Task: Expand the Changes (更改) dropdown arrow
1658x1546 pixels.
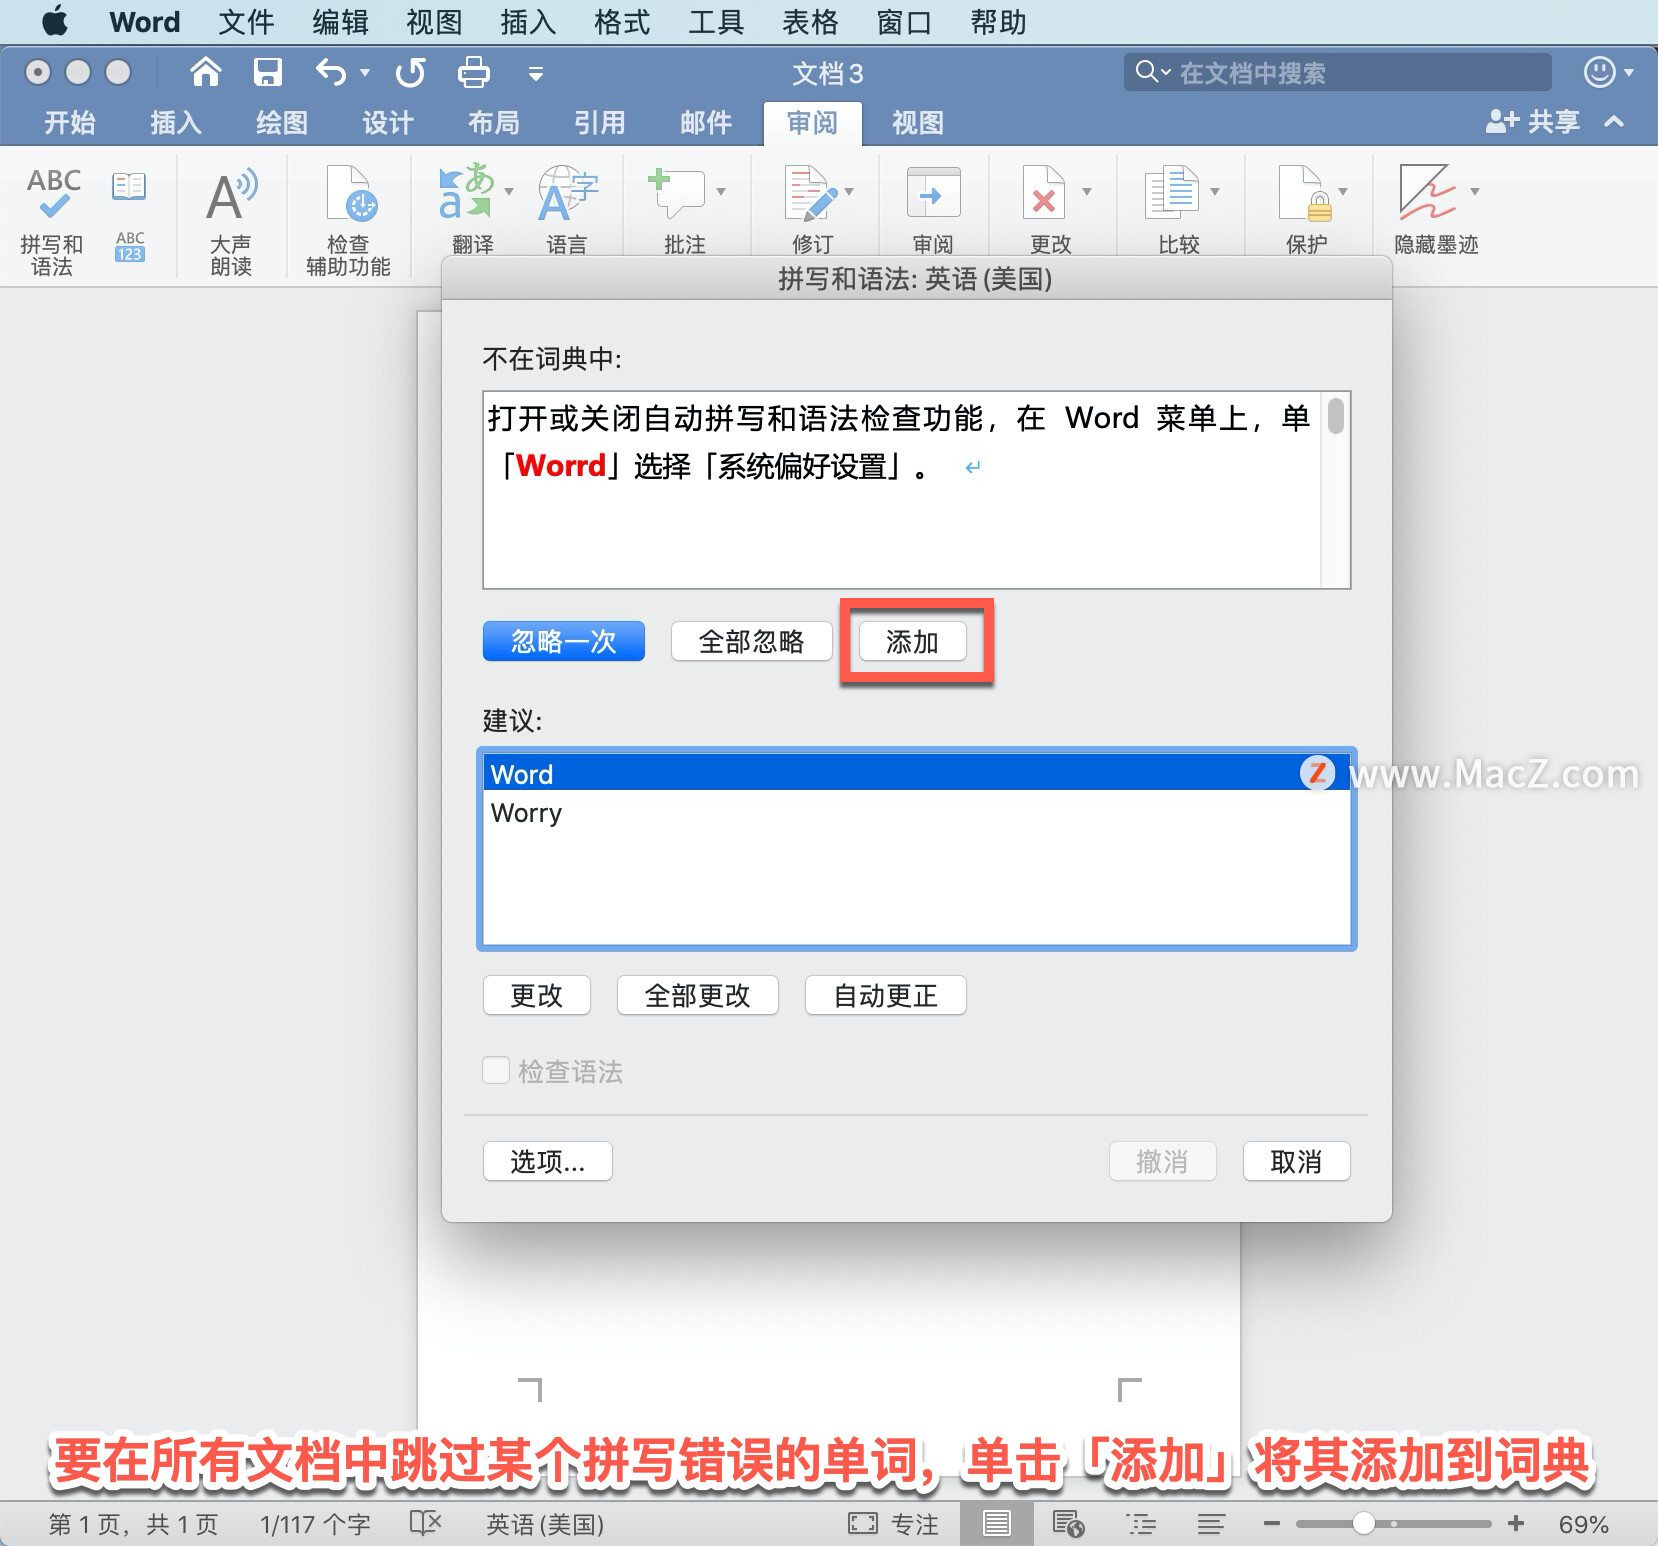Action: [1087, 191]
